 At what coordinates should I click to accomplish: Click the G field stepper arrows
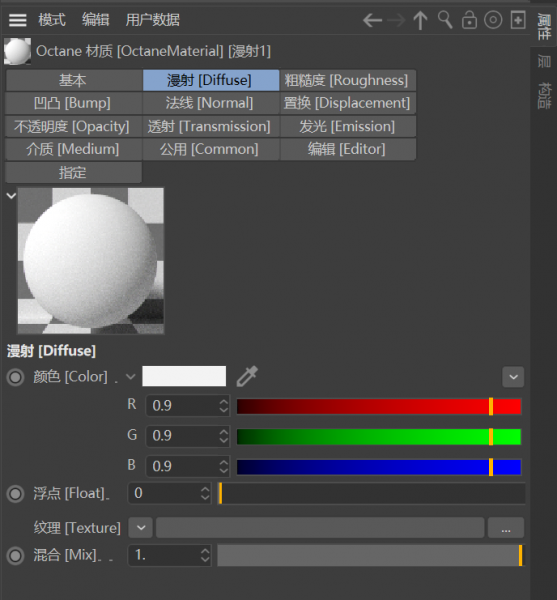(x=224, y=436)
